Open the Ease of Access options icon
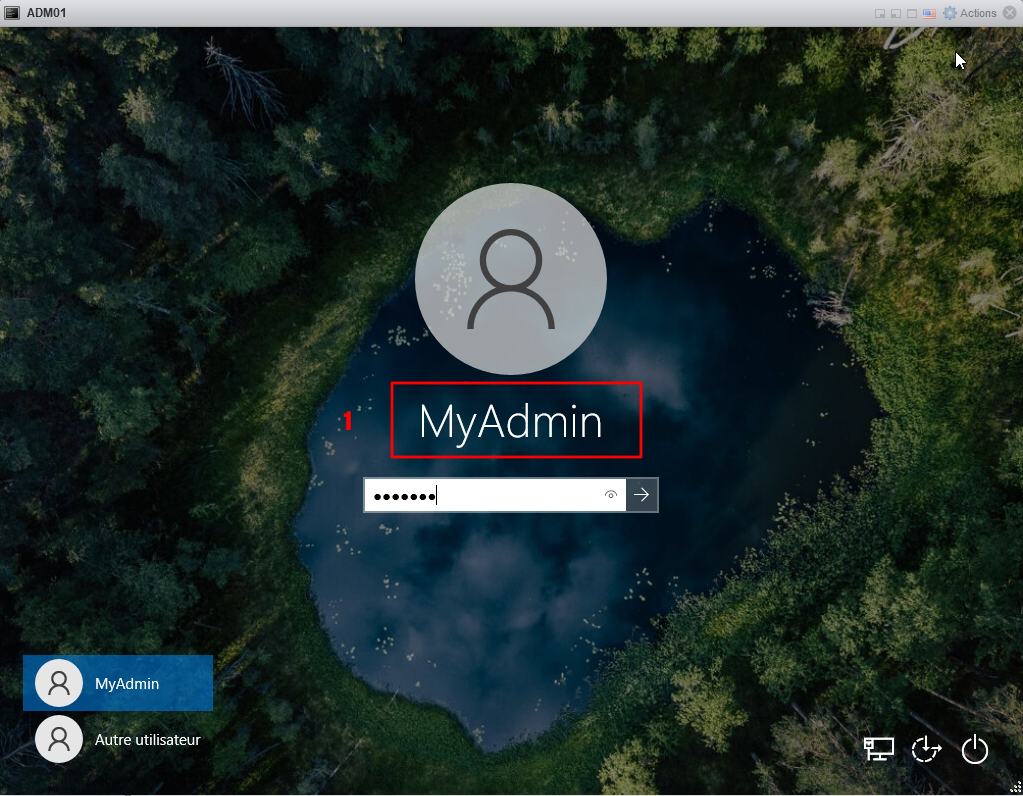This screenshot has width=1023, height=796. [927, 750]
